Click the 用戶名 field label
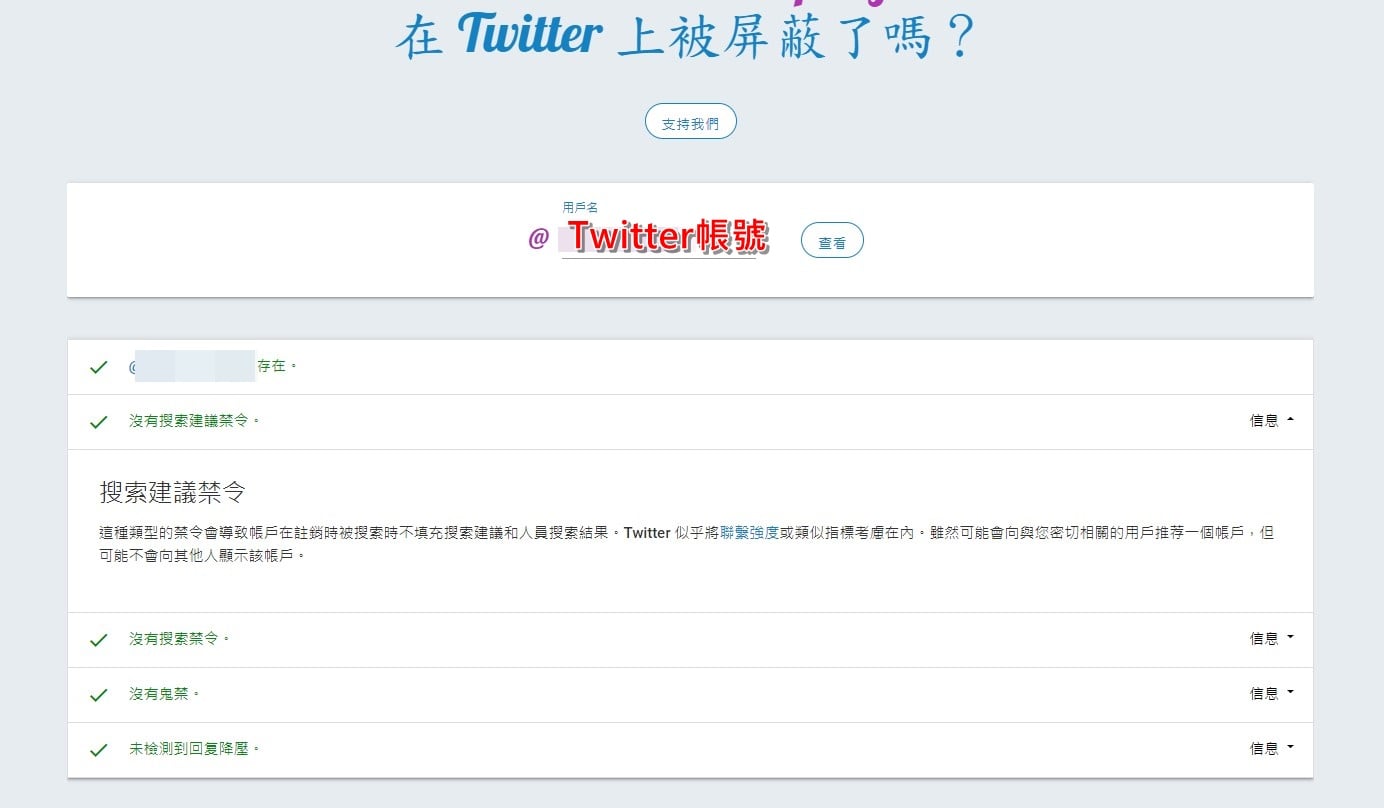 (x=580, y=208)
